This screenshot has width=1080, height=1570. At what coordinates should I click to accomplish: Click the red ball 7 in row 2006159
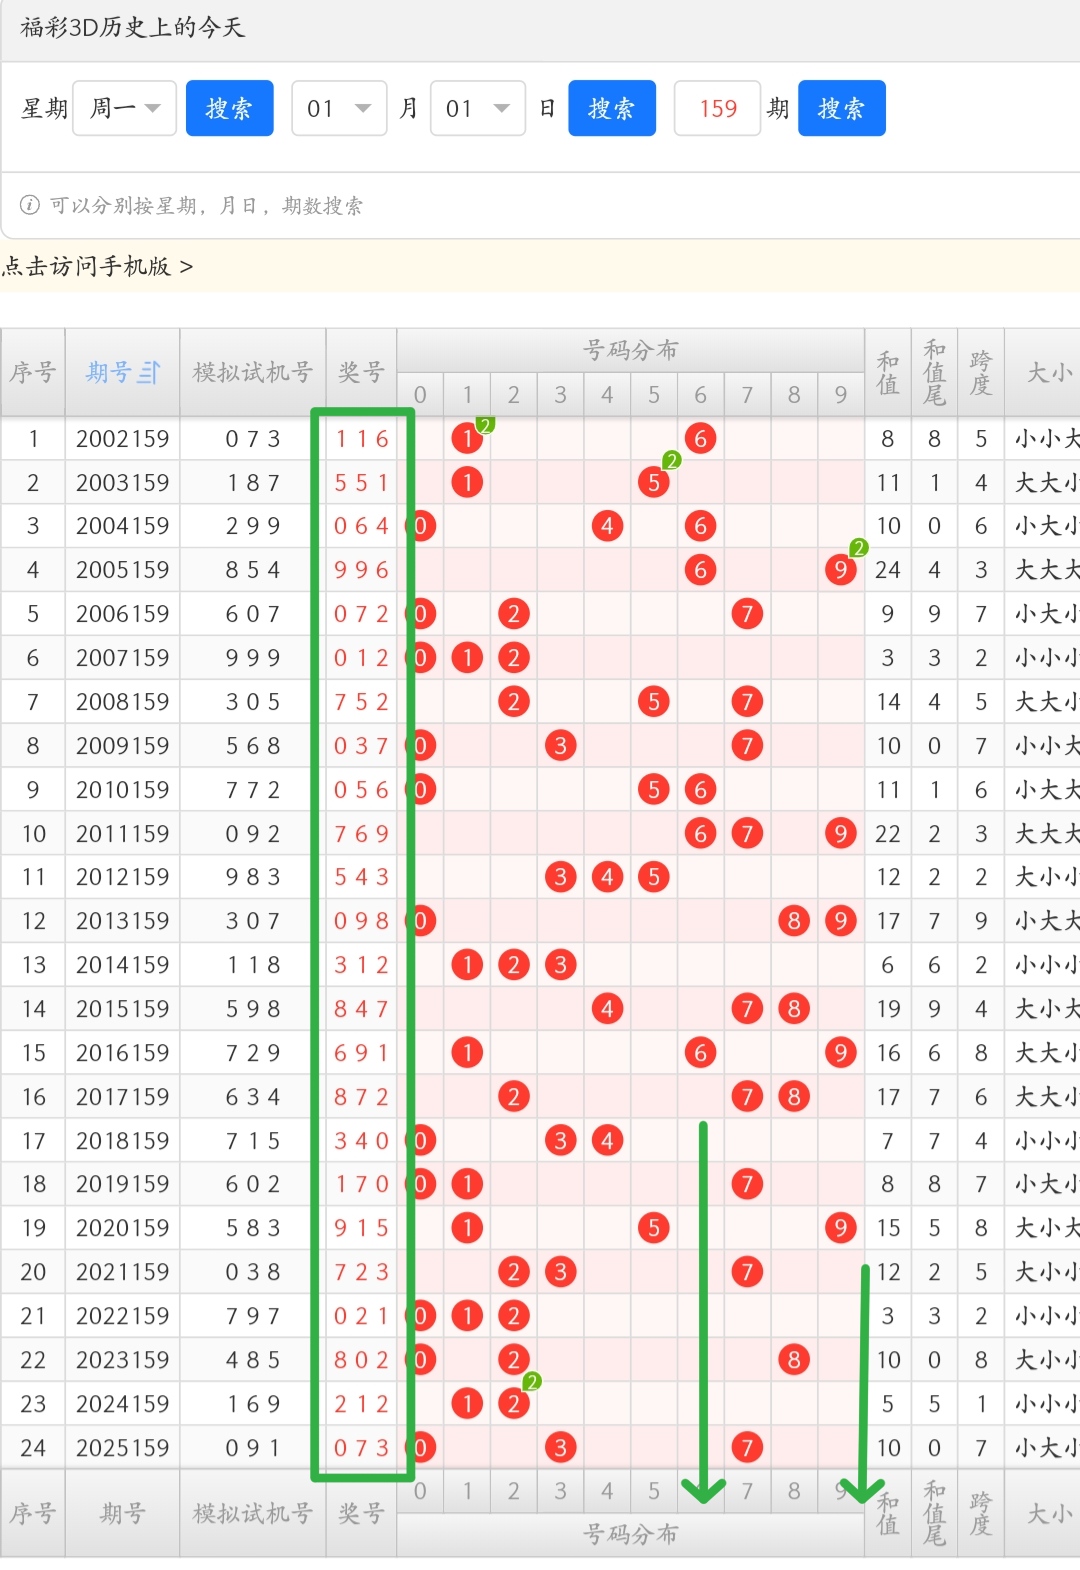747,614
